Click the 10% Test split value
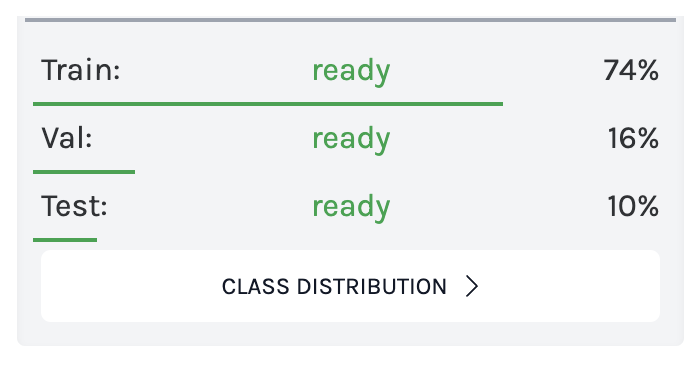Screen dimensions: 700x370 [x=633, y=206]
